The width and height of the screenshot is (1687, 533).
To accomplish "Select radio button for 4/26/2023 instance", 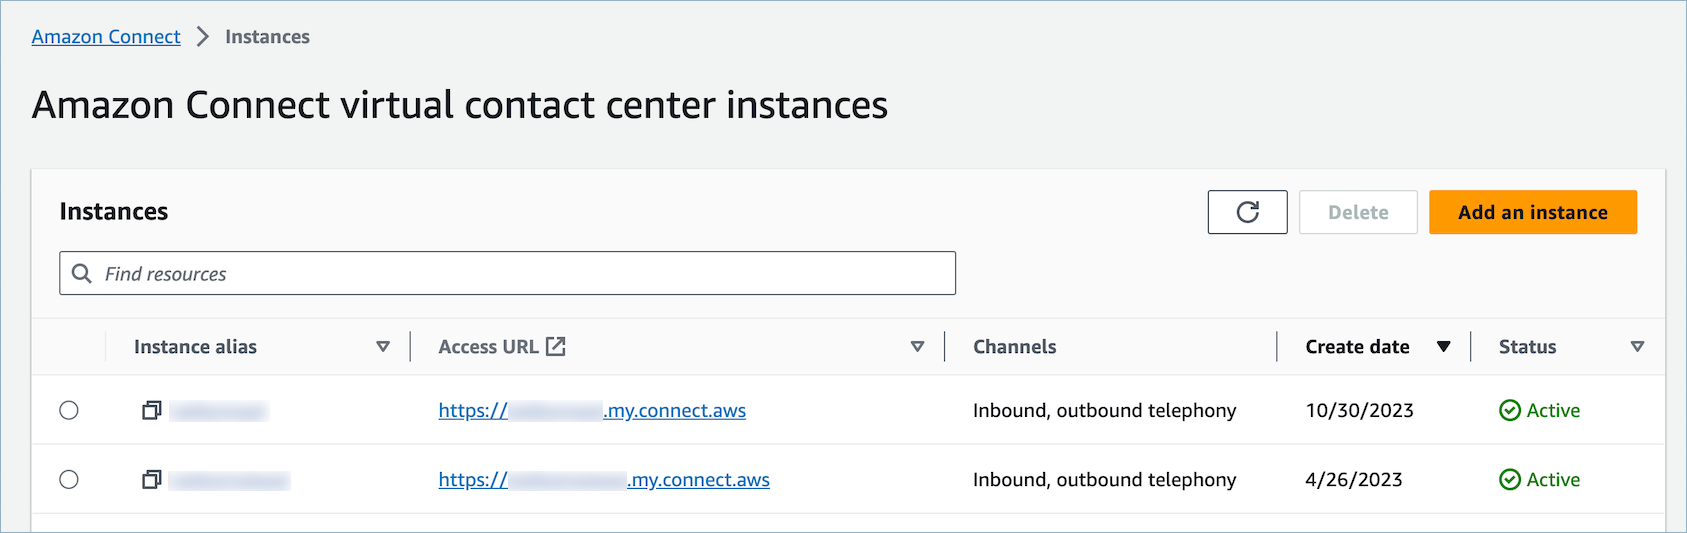I will 69,480.
